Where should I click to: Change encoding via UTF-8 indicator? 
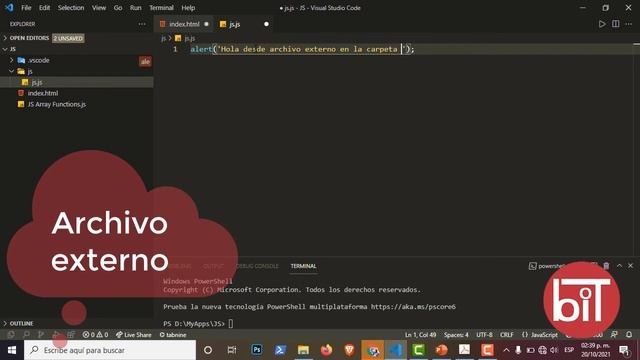[x=484, y=335]
